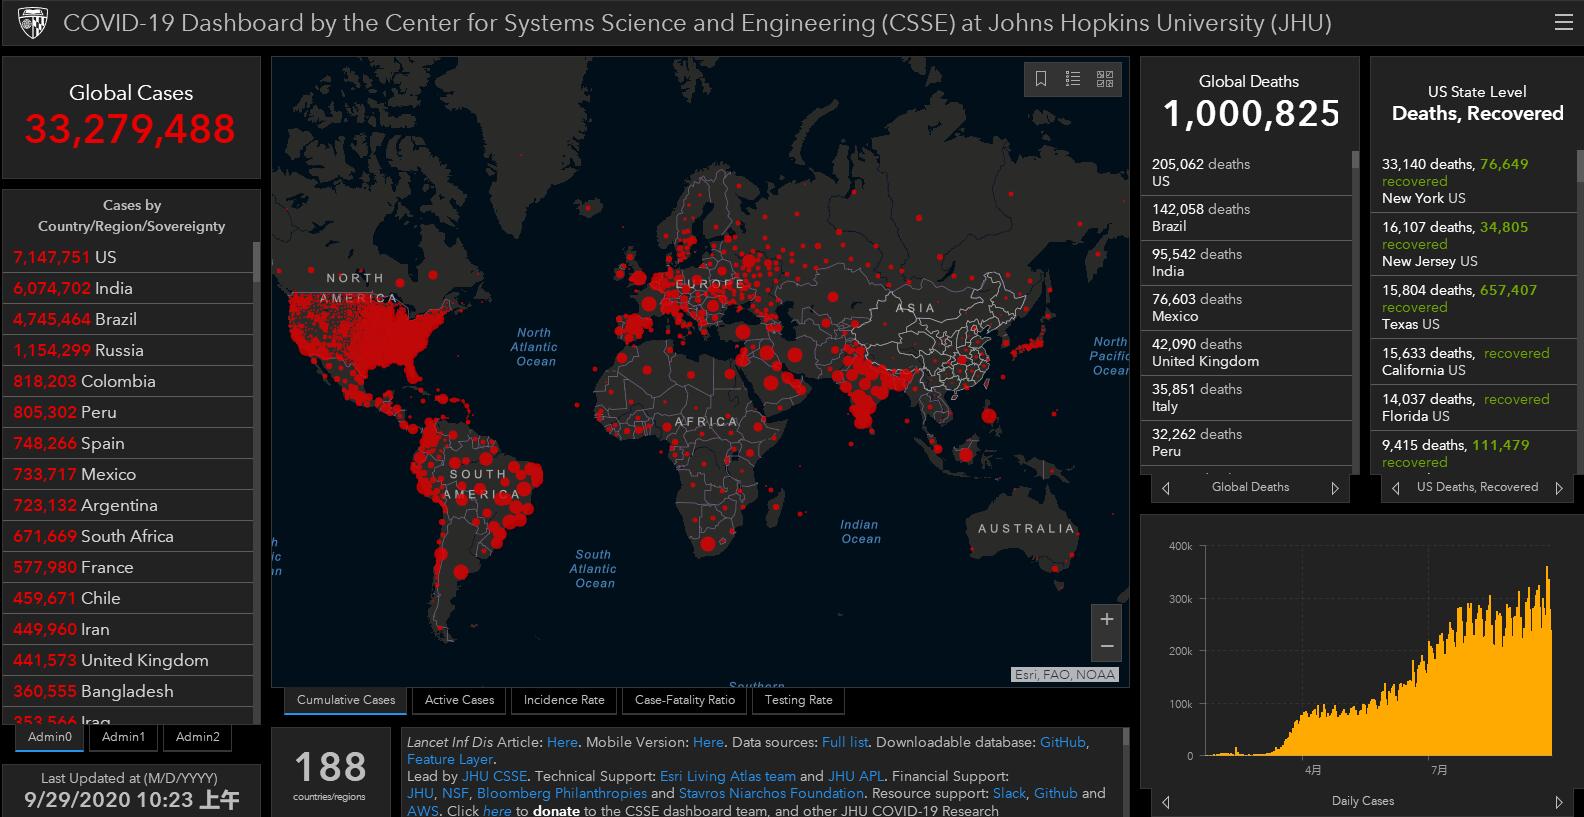Show previous US Deaths, Recovered page

point(1396,488)
